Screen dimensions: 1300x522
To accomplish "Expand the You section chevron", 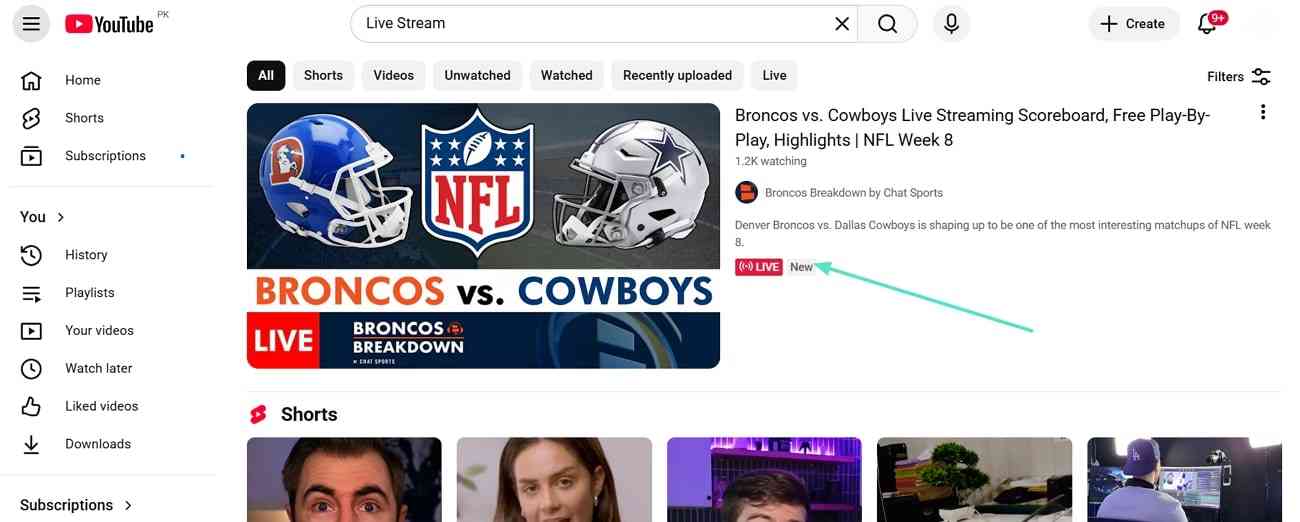I will coord(61,217).
